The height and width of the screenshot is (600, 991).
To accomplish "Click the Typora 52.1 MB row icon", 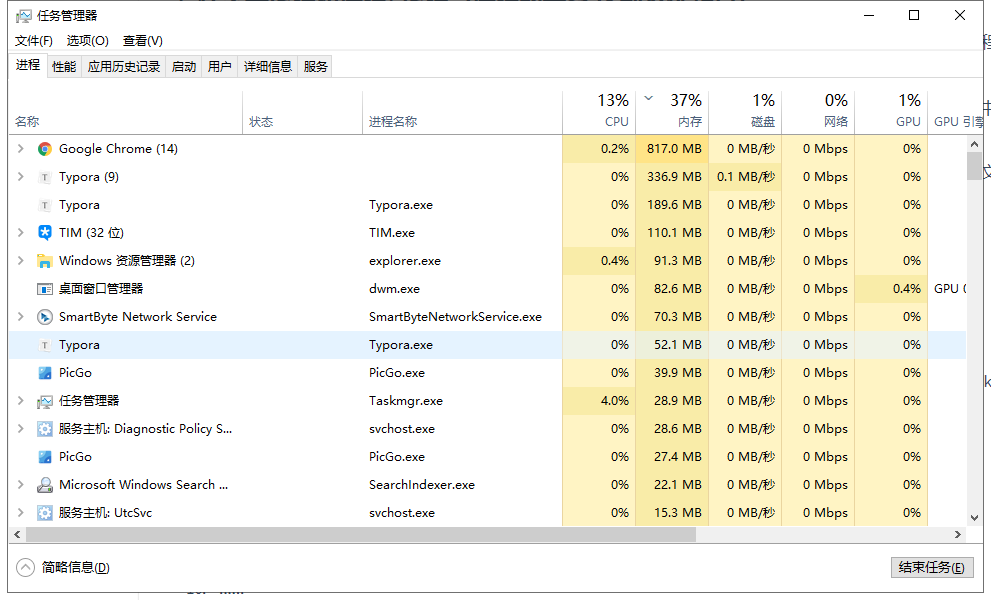I will (44, 345).
